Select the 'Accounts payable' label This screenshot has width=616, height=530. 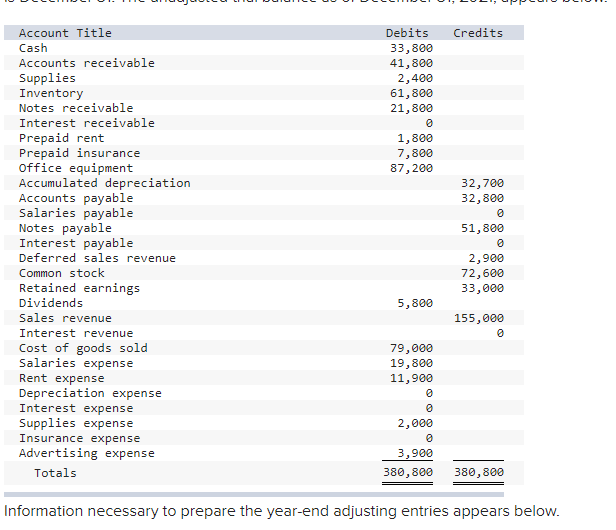click(76, 198)
